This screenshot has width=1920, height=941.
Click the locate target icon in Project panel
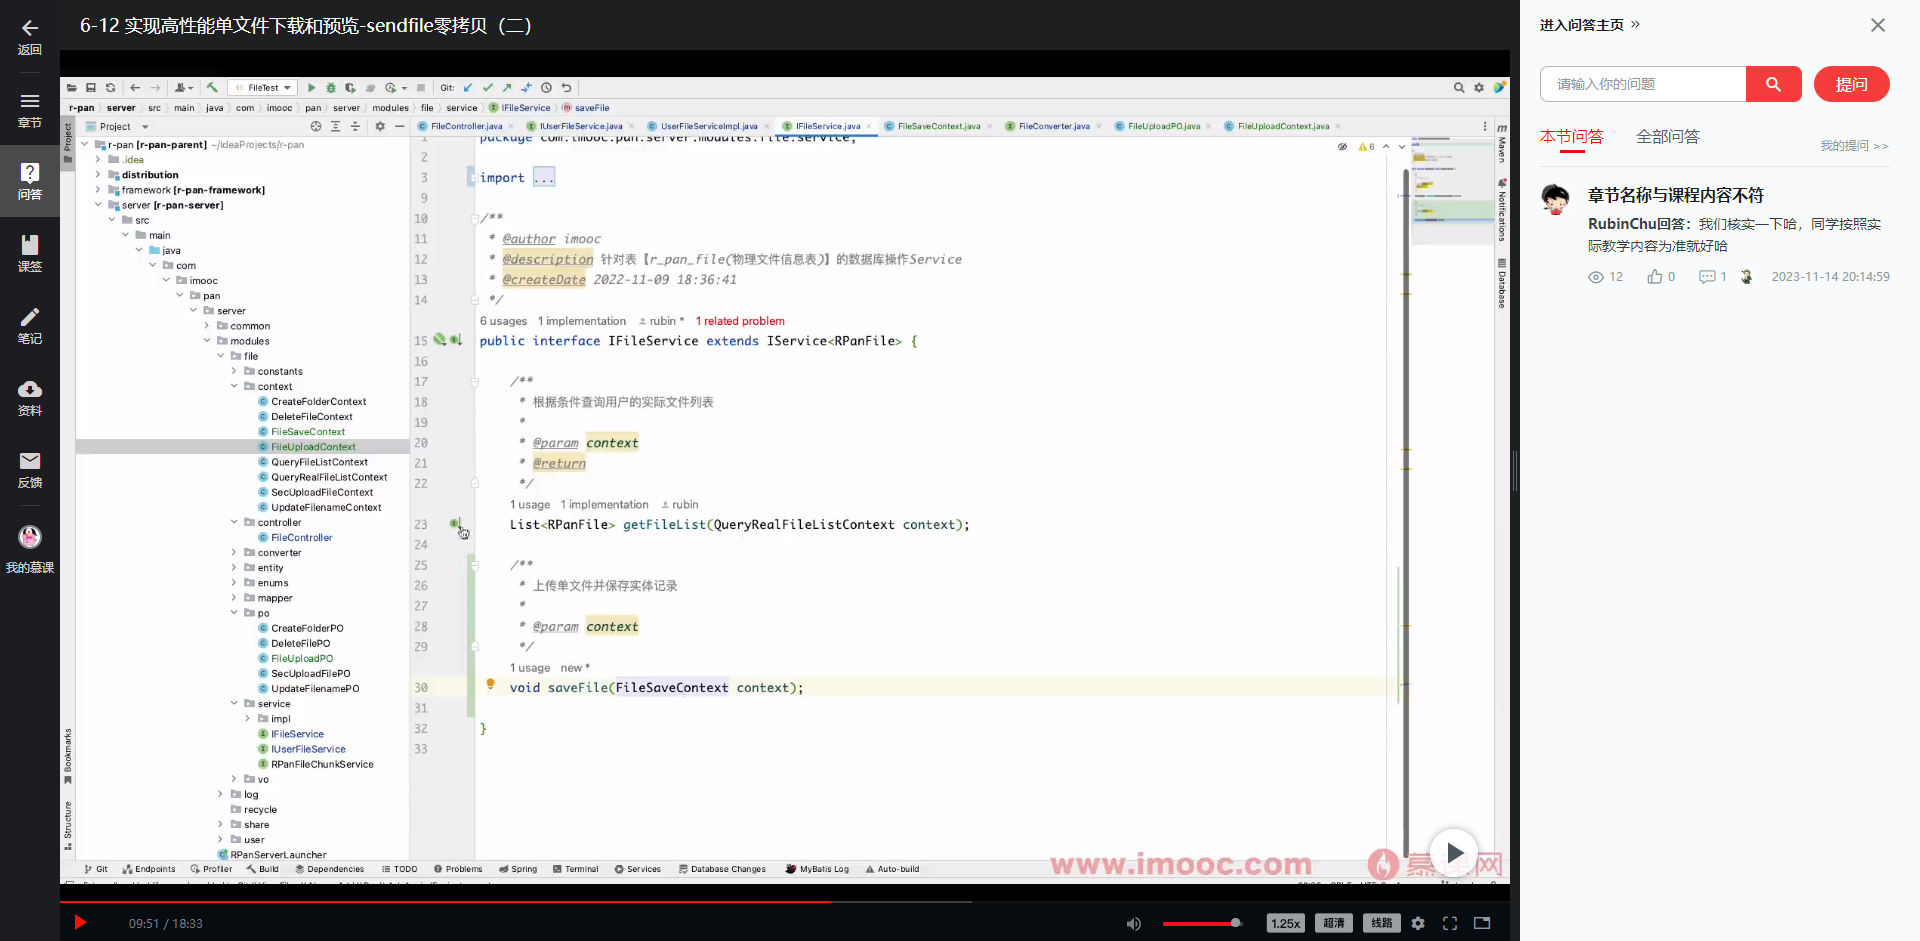pyautogui.click(x=316, y=127)
